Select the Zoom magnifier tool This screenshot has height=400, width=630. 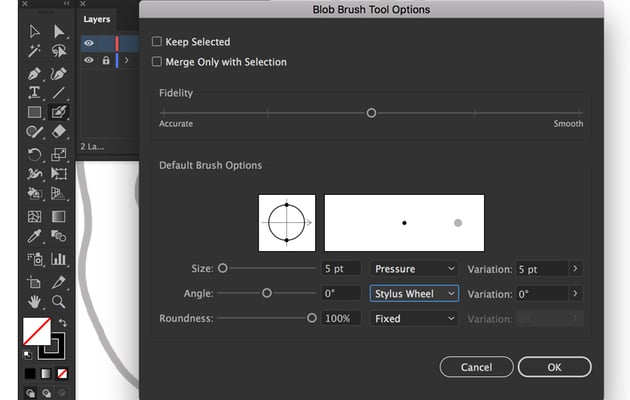pos(59,301)
